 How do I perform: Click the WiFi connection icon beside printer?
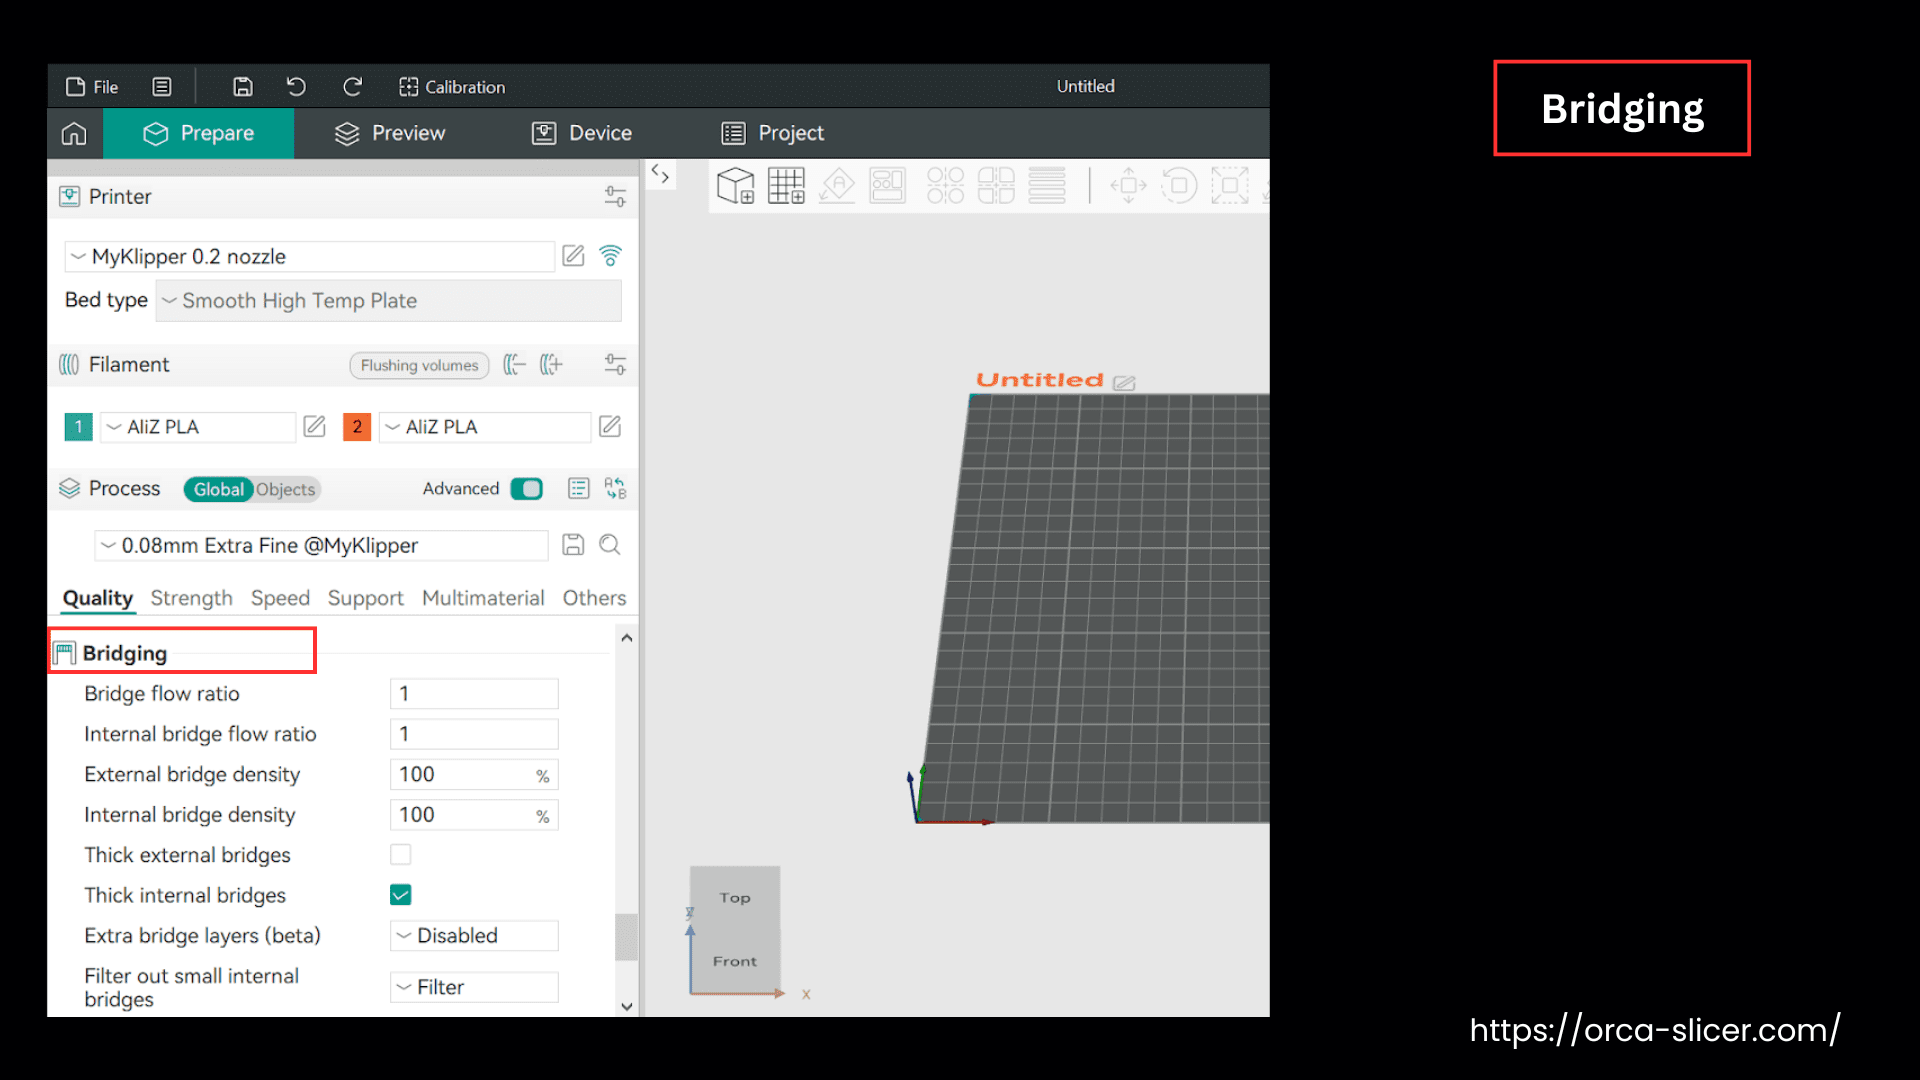(610, 256)
